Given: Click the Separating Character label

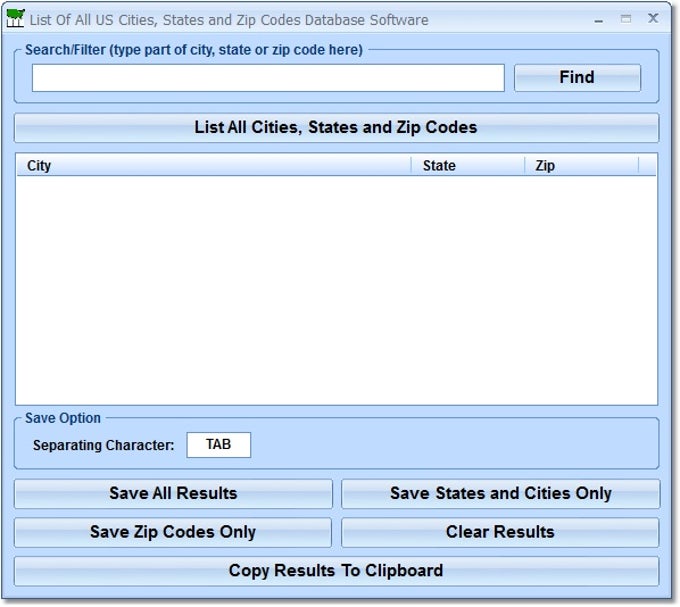Looking at the screenshot, I should coord(104,445).
